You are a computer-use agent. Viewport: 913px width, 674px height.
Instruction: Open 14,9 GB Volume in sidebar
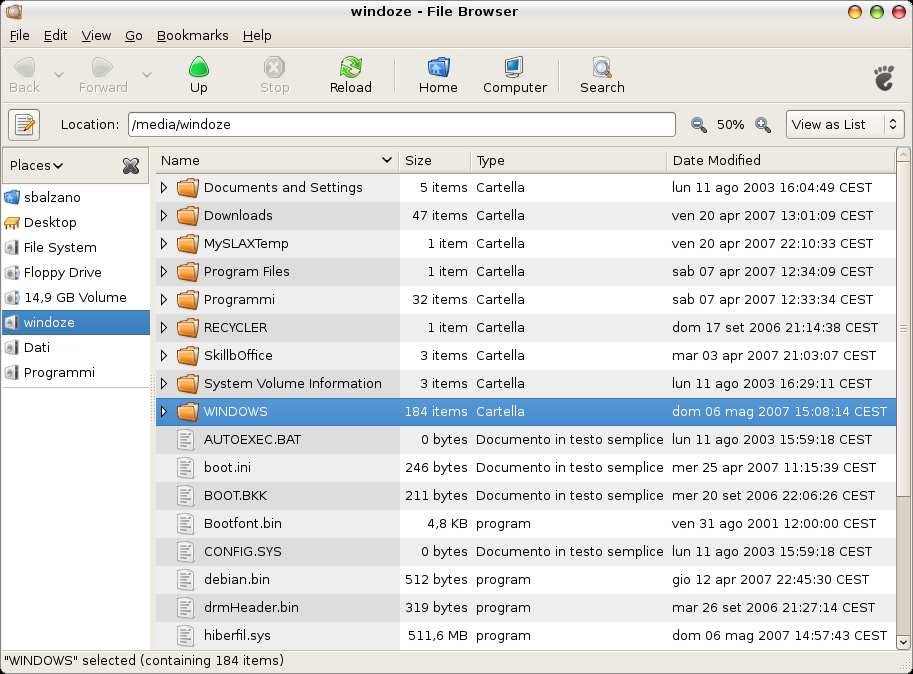76,297
